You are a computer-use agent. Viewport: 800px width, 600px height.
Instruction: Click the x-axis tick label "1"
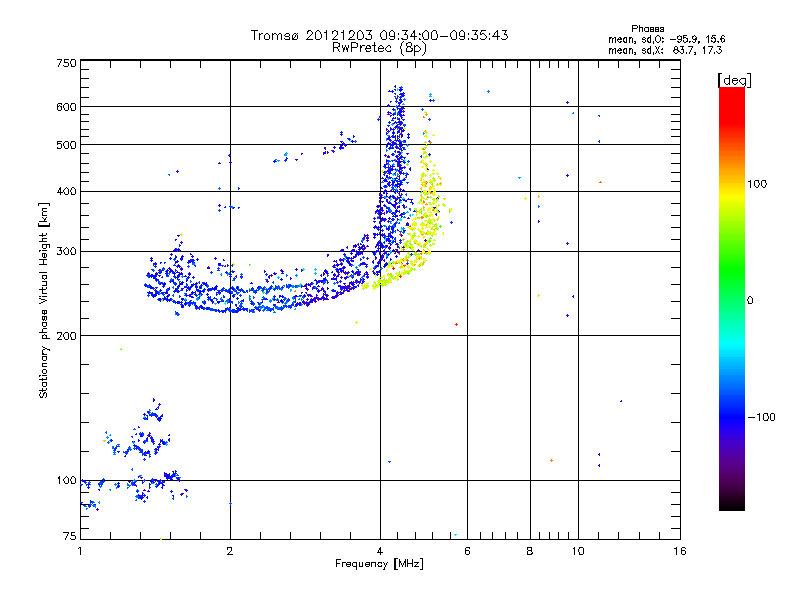click(80, 551)
